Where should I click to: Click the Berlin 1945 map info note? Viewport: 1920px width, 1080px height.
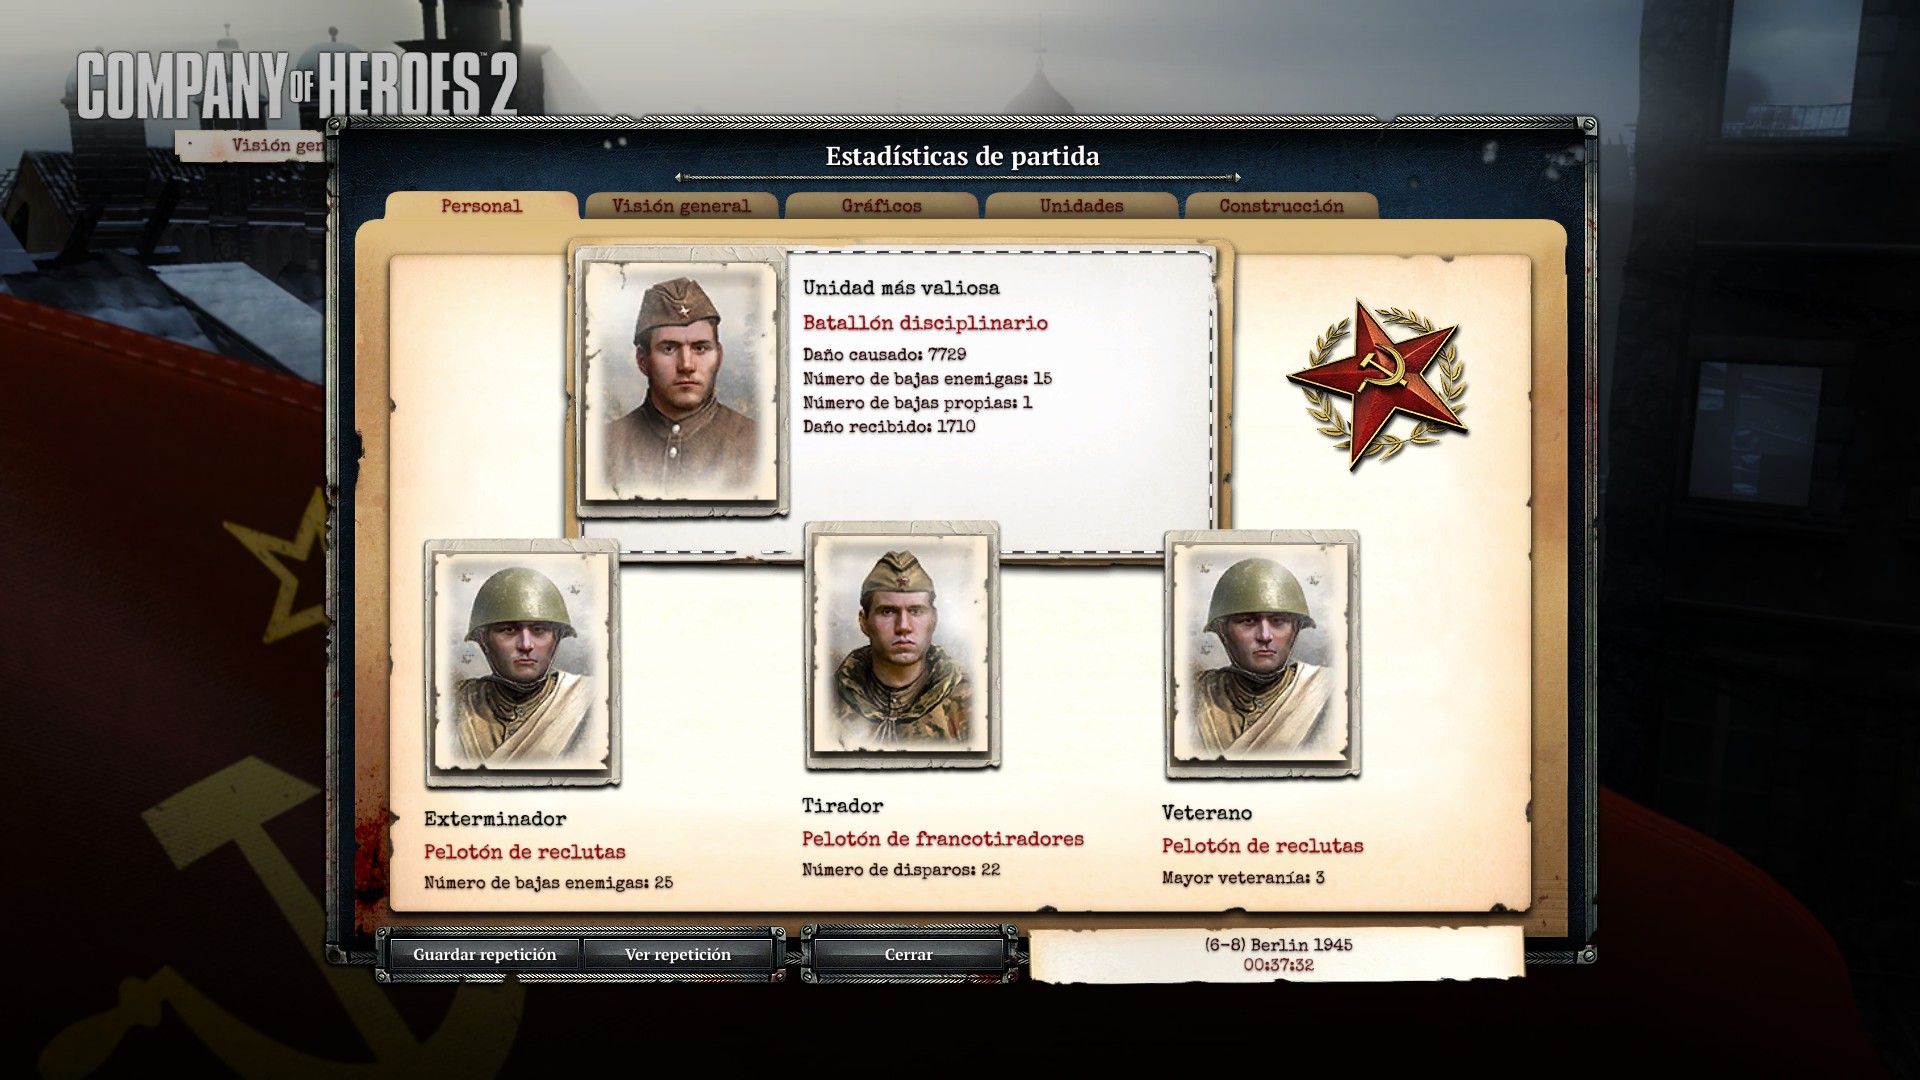click(1277, 954)
